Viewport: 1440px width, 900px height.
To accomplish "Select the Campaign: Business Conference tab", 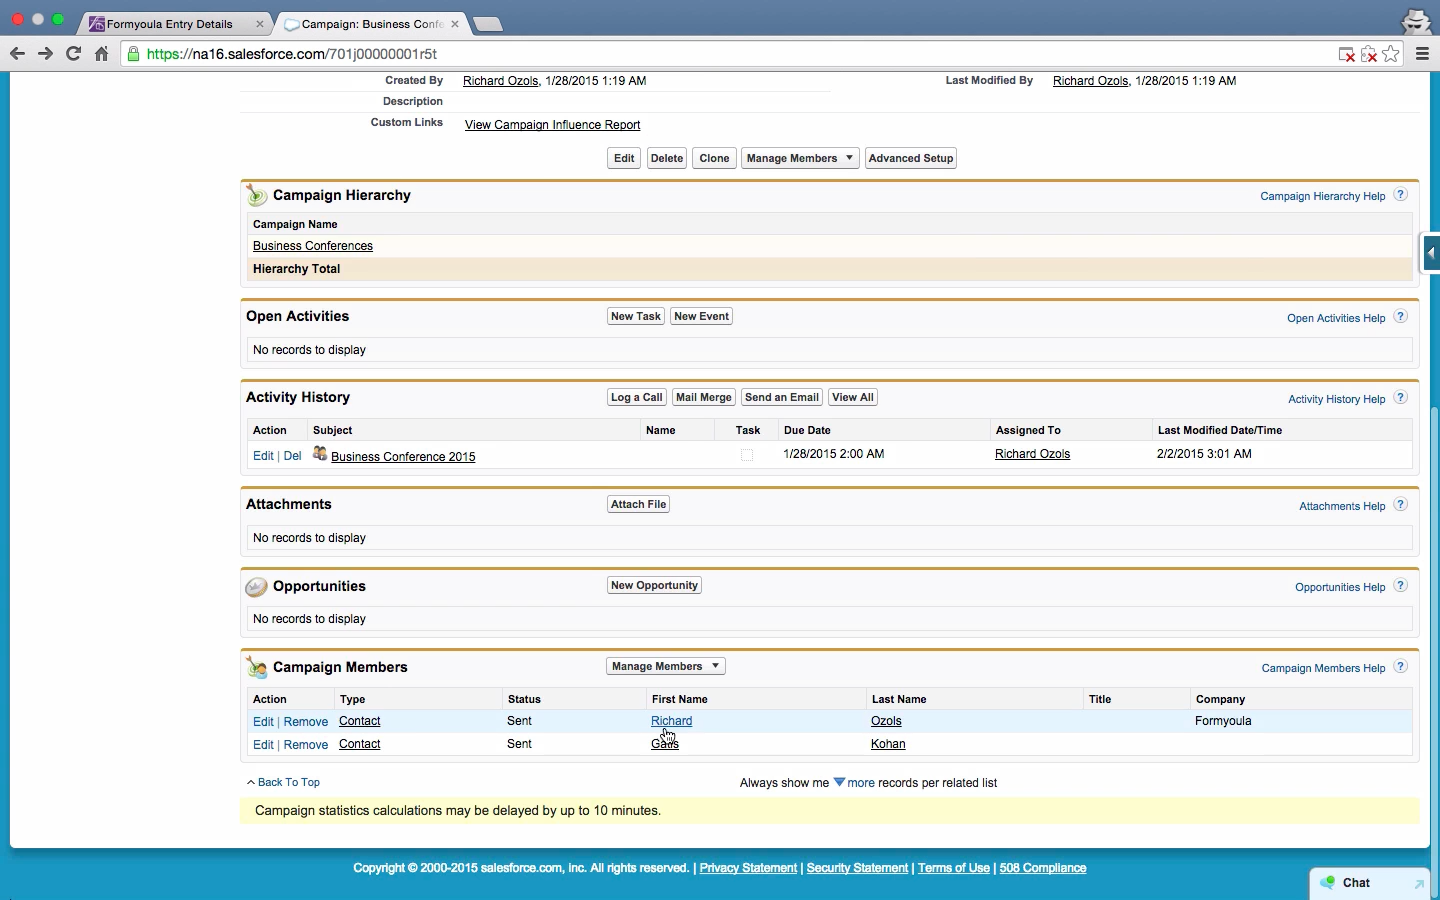I will [x=371, y=24].
